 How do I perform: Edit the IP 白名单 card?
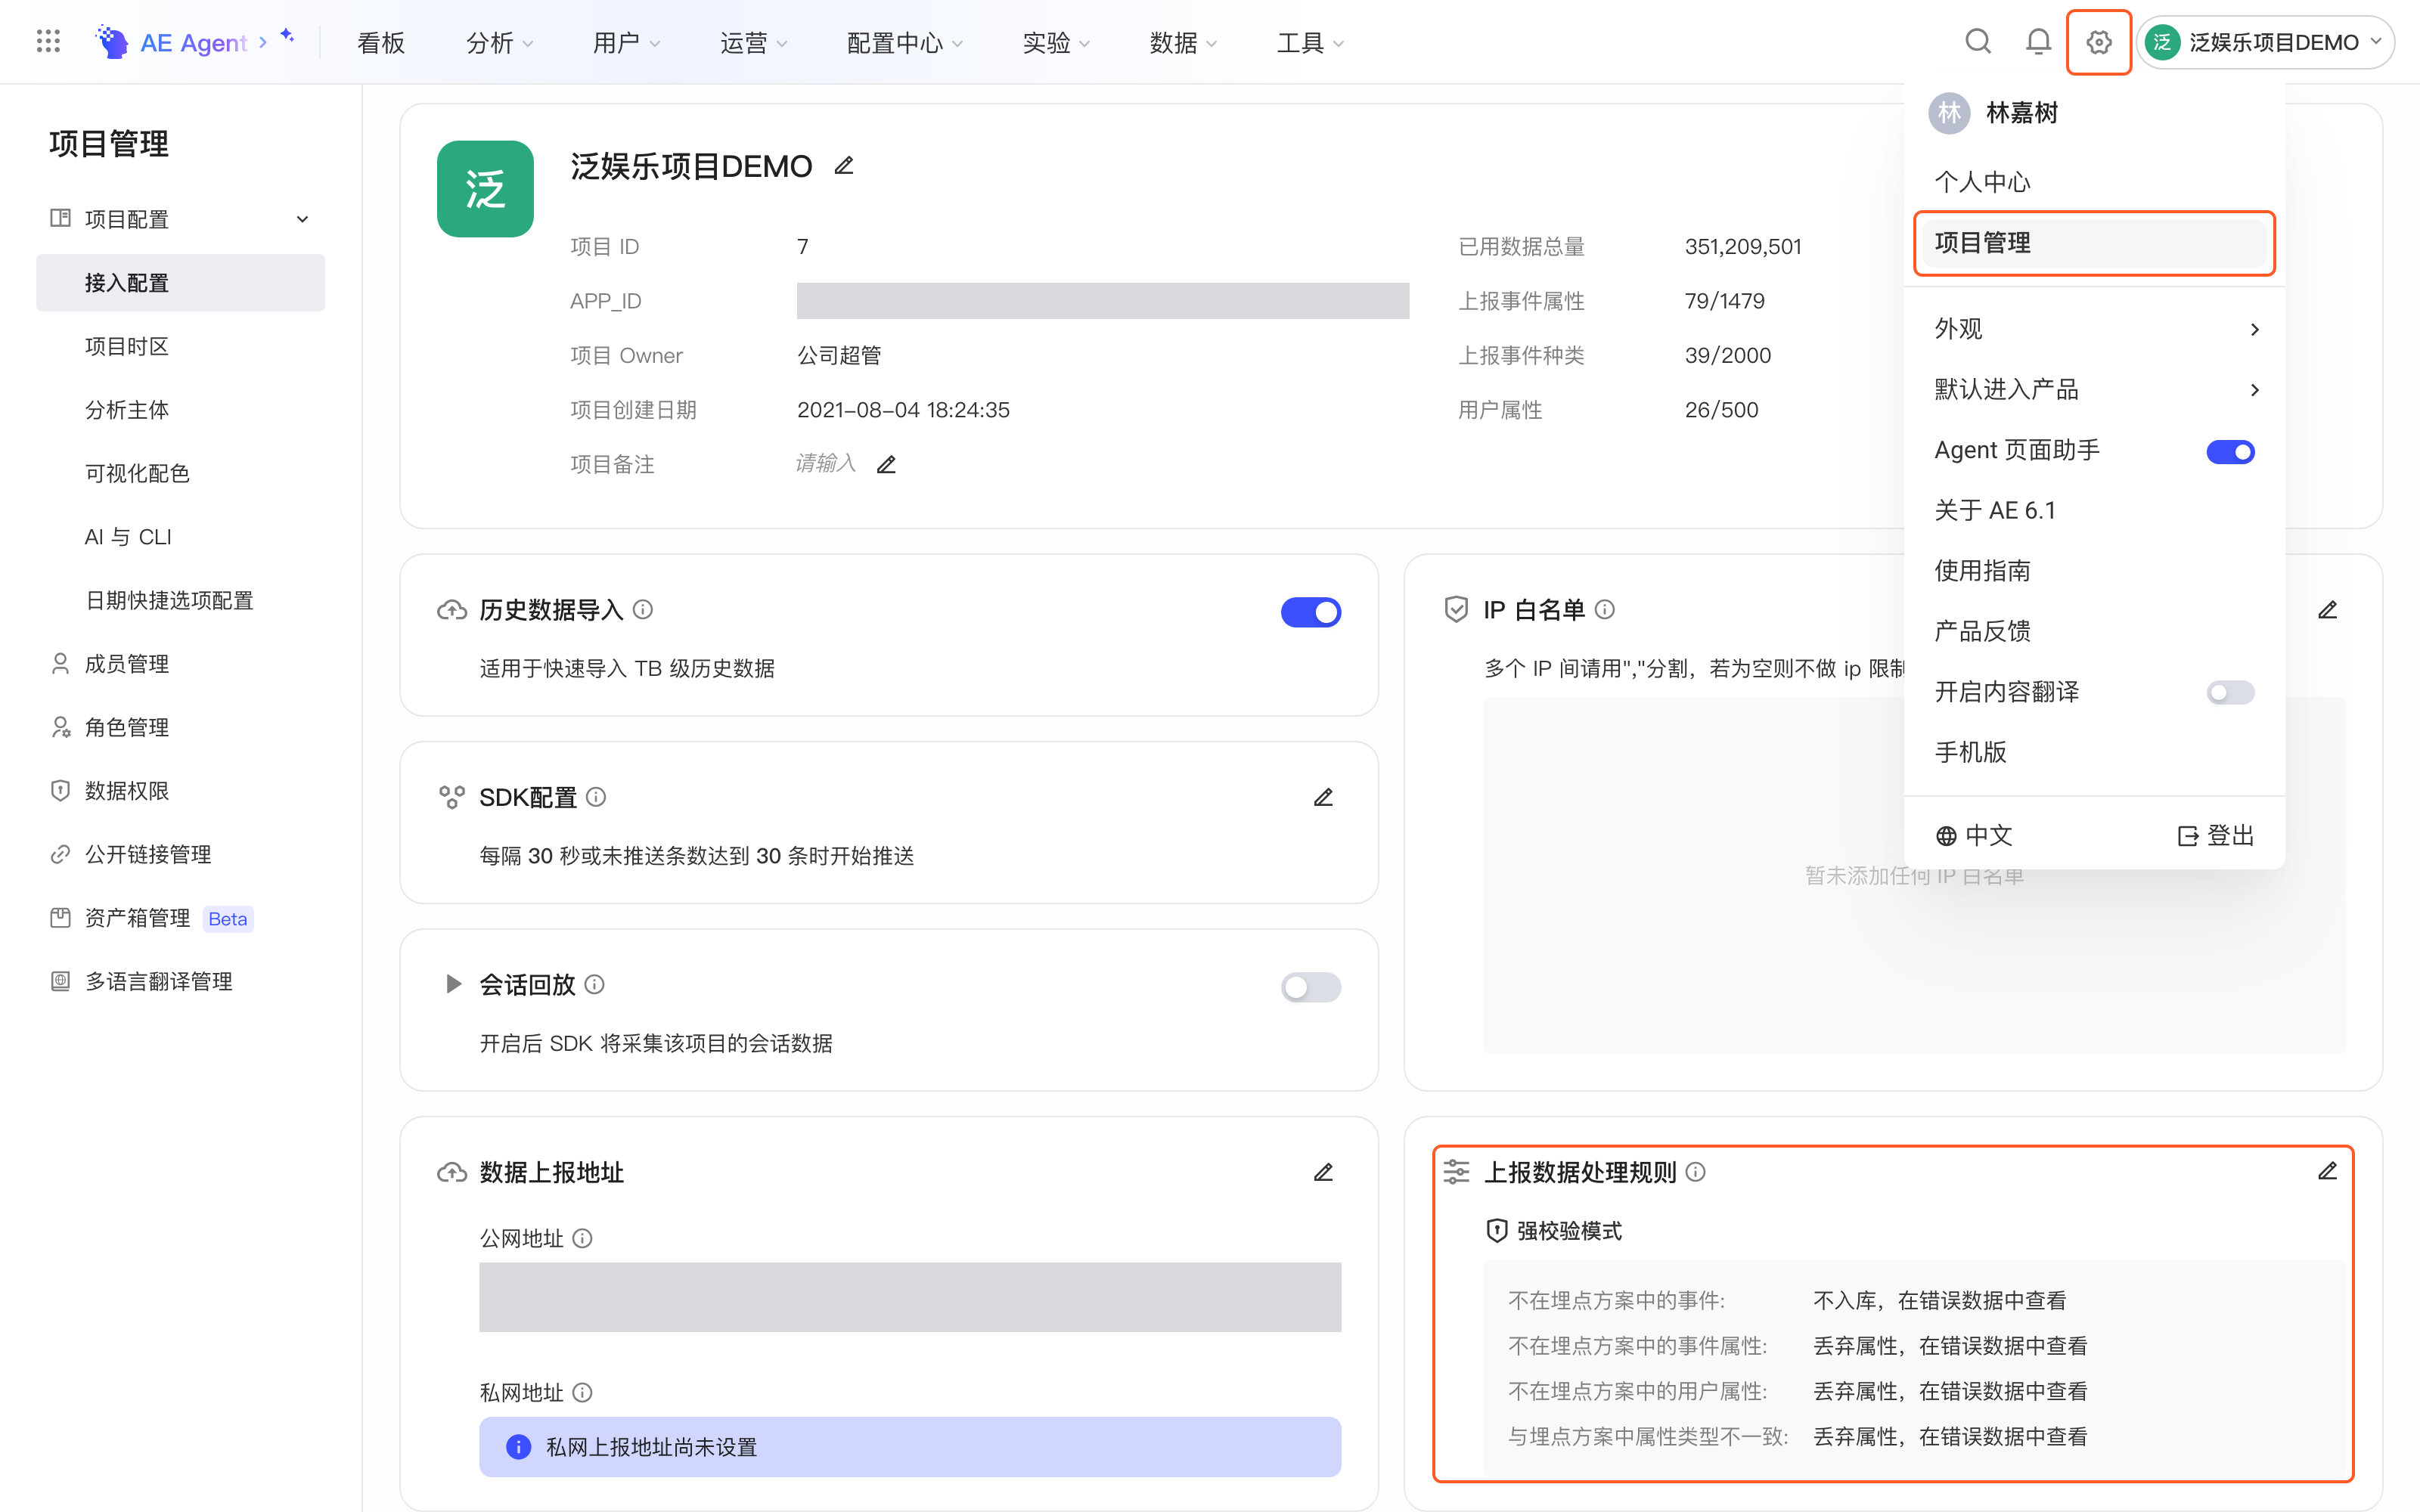click(2327, 610)
